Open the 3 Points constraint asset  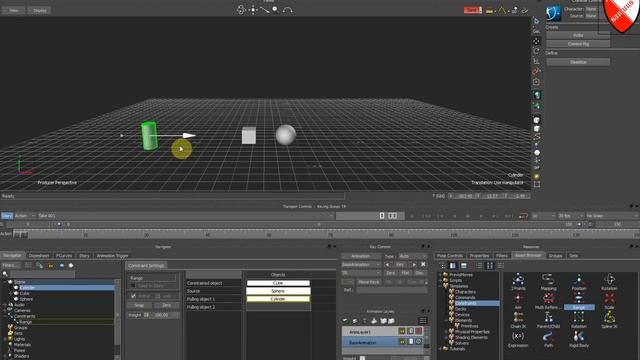coord(518,282)
